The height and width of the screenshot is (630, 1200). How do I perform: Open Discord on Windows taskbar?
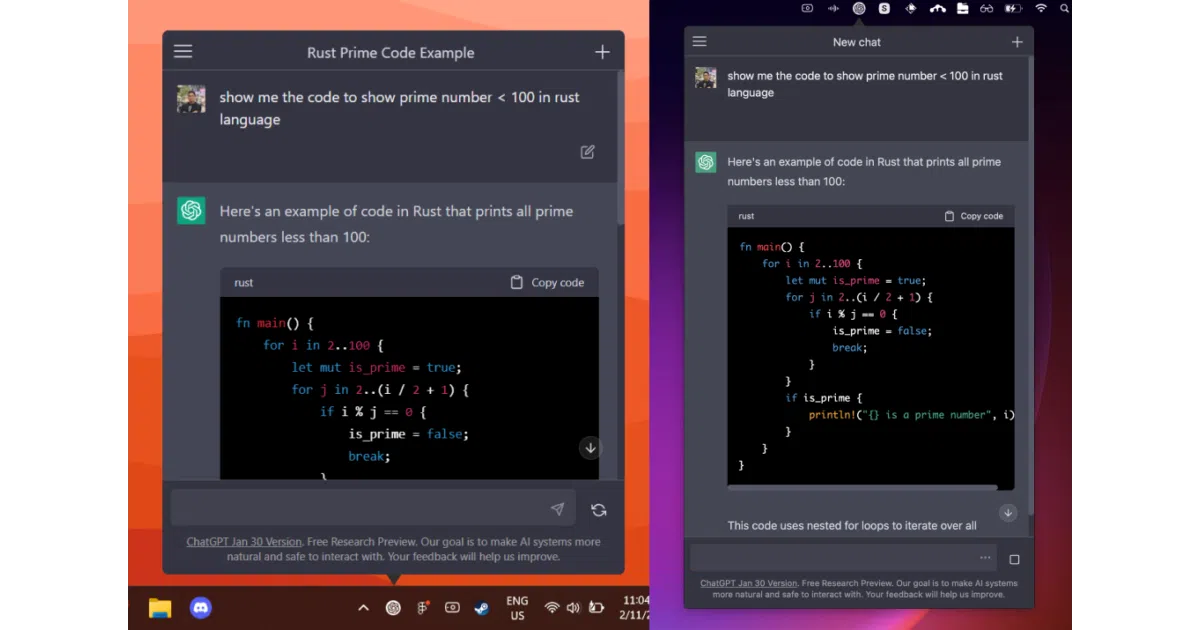coord(201,607)
